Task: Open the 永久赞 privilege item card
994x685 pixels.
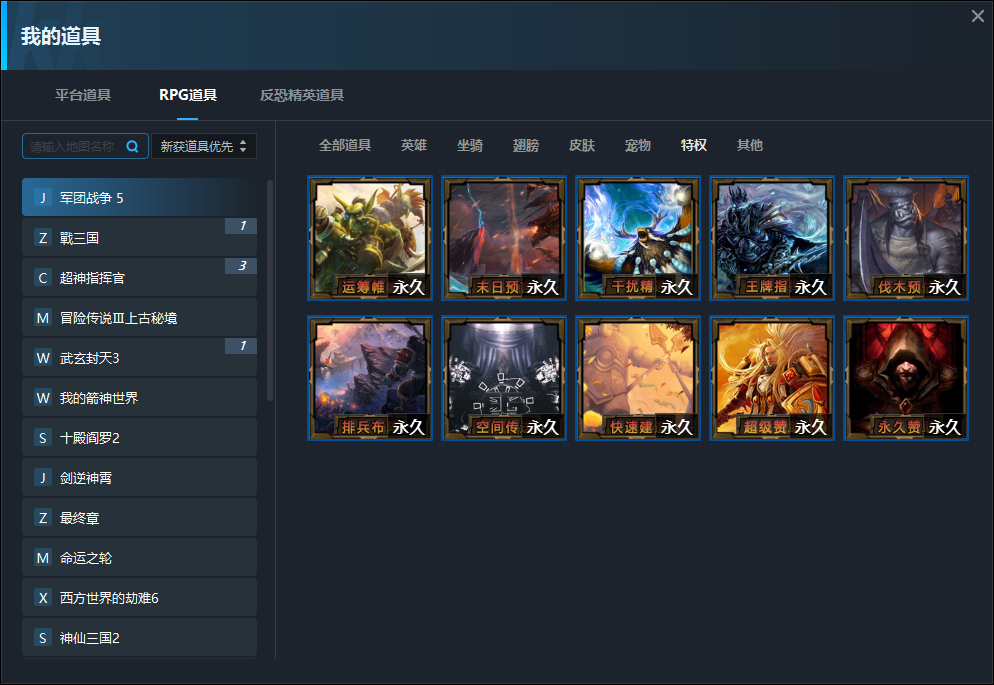Action: 907,378
